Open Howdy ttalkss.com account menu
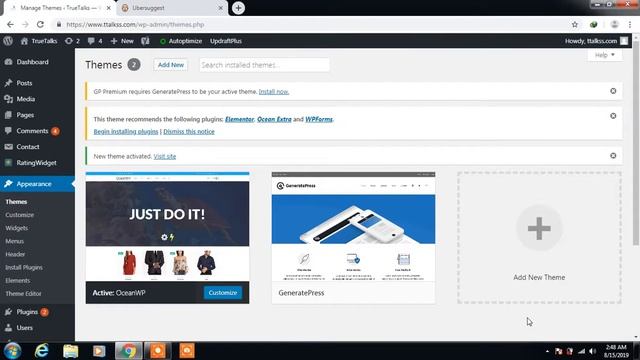640x360 pixels. [596, 41]
